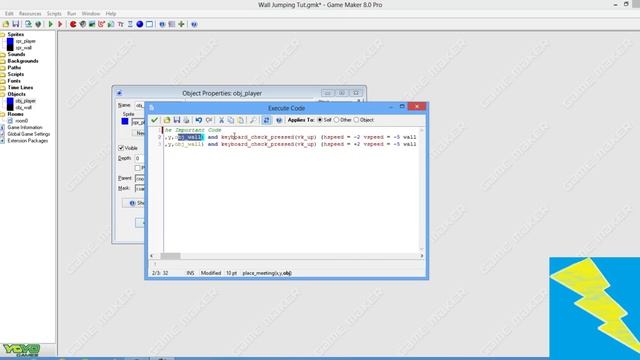Image resolution: width=640 pixels, height=360 pixels.
Task: Select Sprites folder in resource tree
Action: (x=16, y=35)
